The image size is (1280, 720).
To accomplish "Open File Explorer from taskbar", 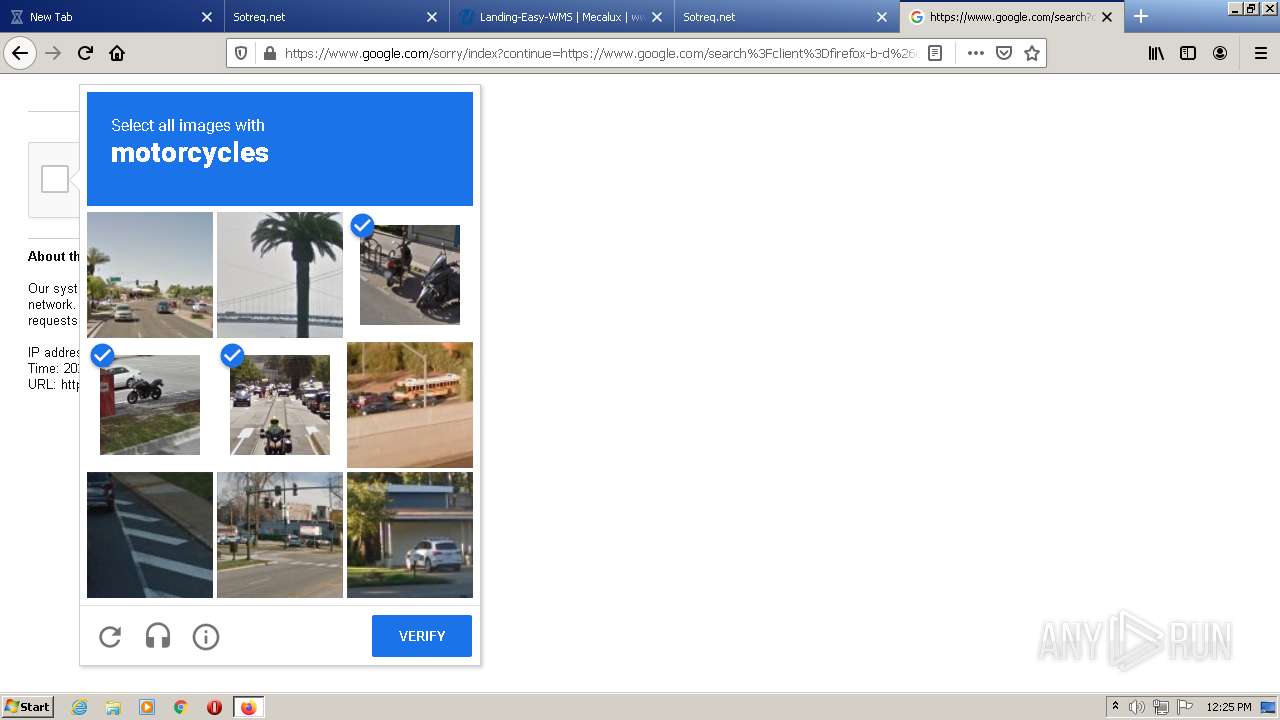I will tap(113, 707).
